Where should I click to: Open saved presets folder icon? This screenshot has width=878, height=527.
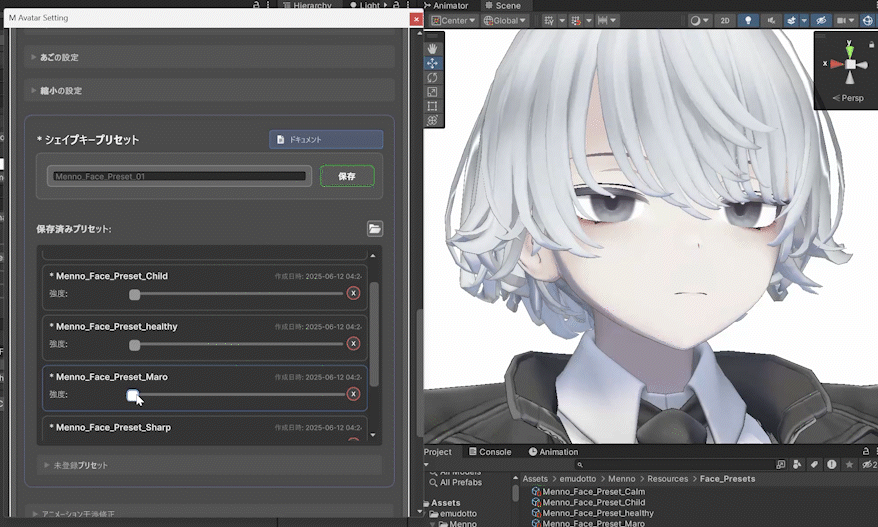(375, 229)
